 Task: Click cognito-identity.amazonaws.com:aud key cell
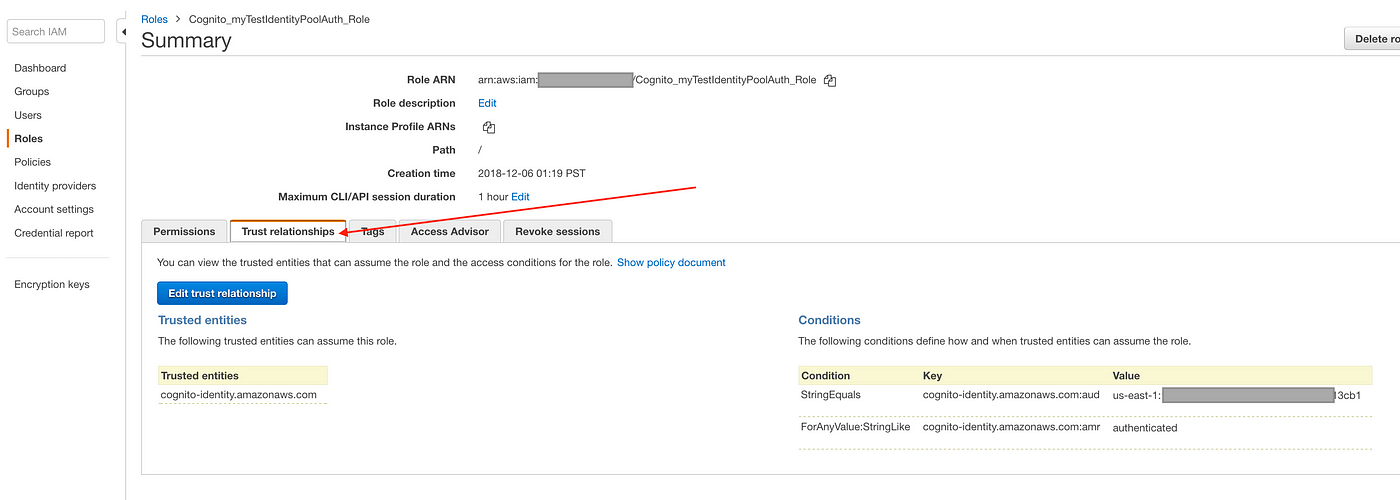click(1011, 395)
